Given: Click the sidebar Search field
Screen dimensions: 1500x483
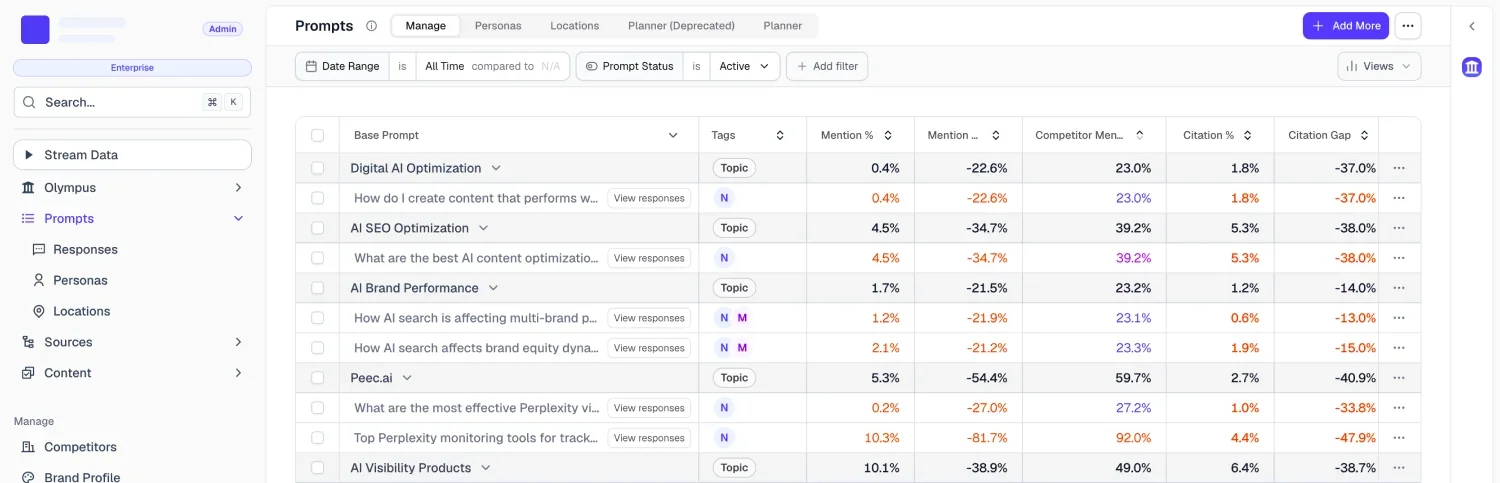Looking at the screenshot, I should click(132, 102).
